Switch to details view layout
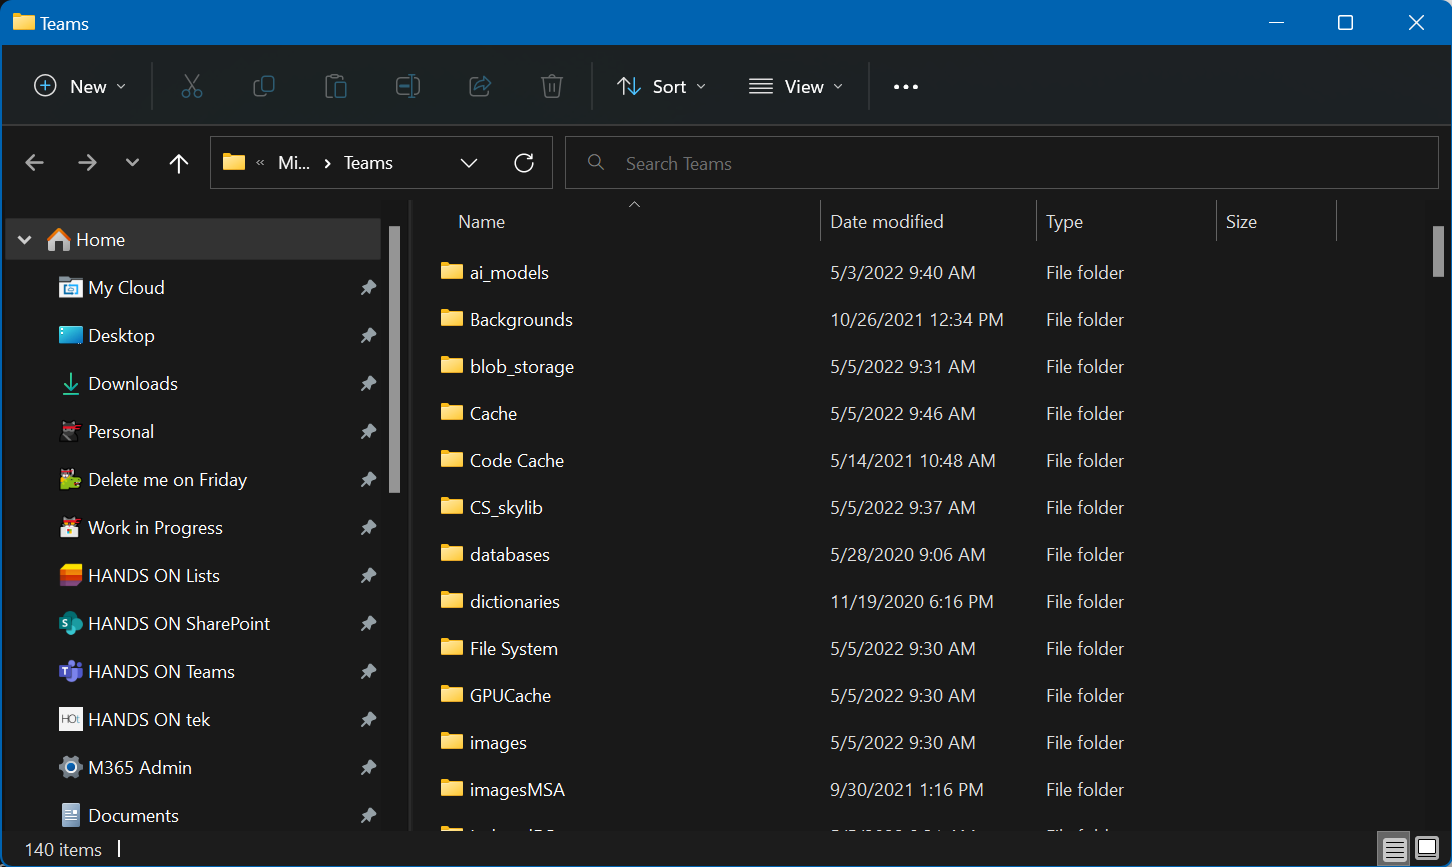This screenshot has height=867, width=1452. pos(1394,849)
